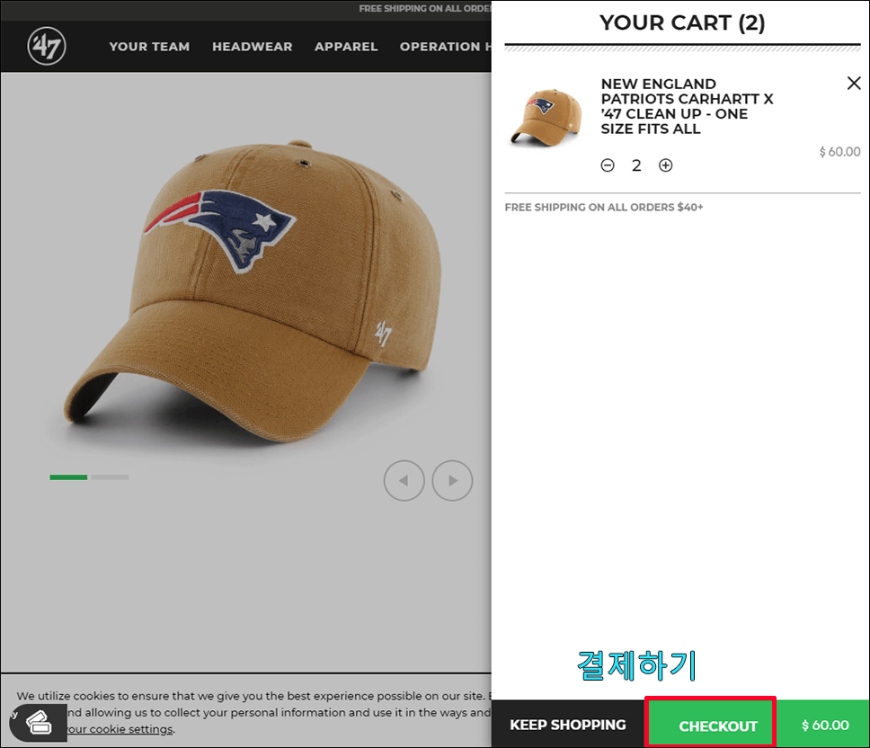
Task: Open the cookie settings link
Action: (120, 729)
